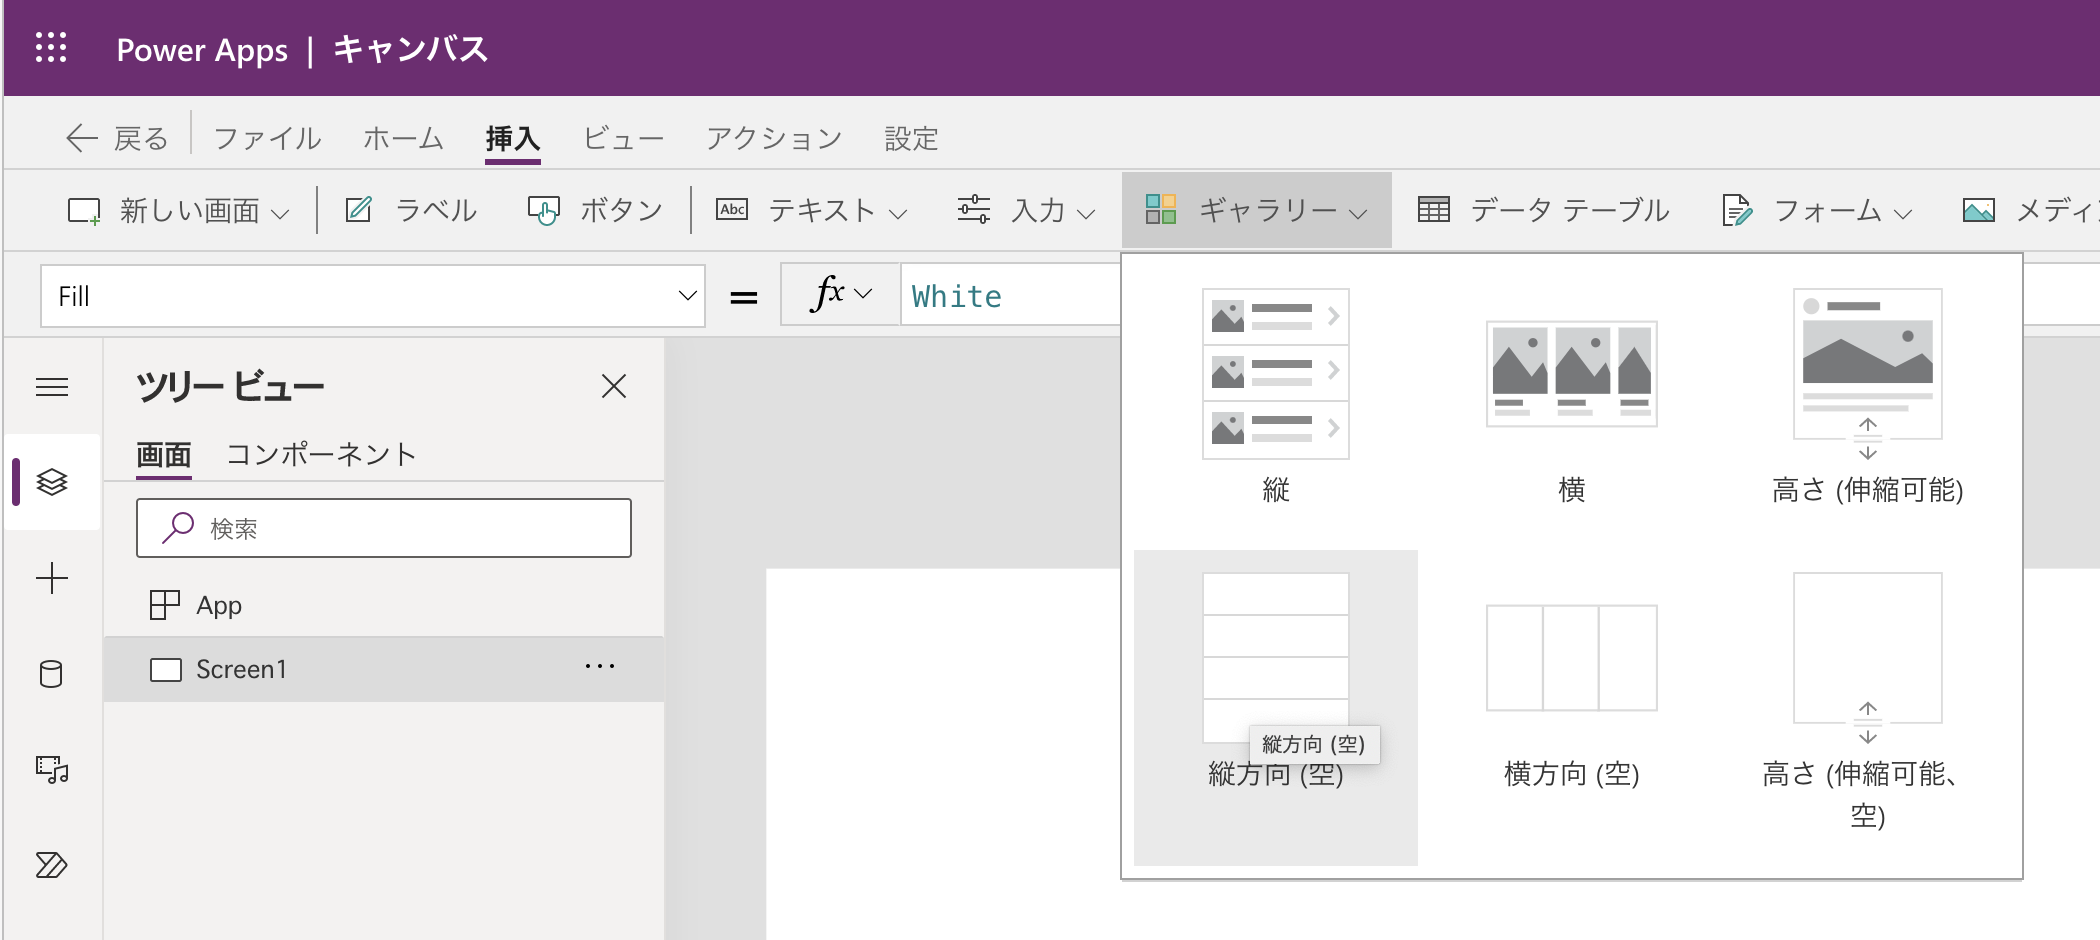Open the ファイル menu
This screenshot has height=940, width=2100.
(267, 138)
